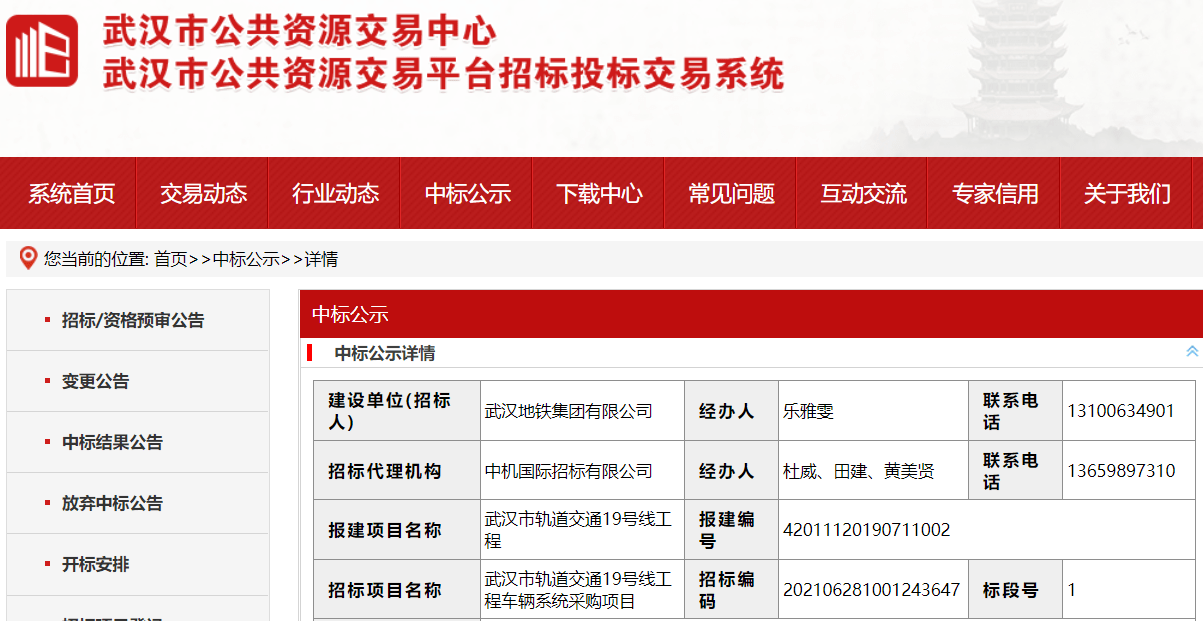Image resolution: width=1203 pixels, height=621 pixels.
Task: Click the 中机国际招标有限公司 cell
Action: pyautogui.click(x=582, y=471)
